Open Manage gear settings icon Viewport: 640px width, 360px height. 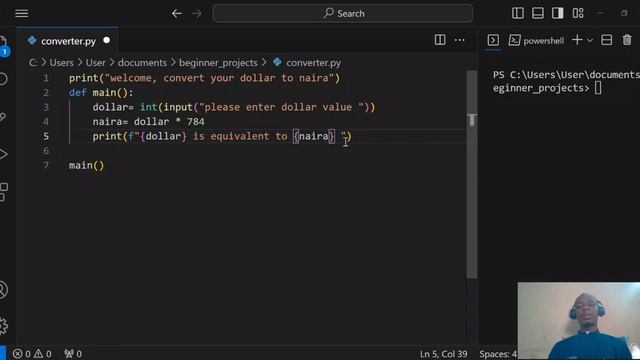[x=3, y=326]
